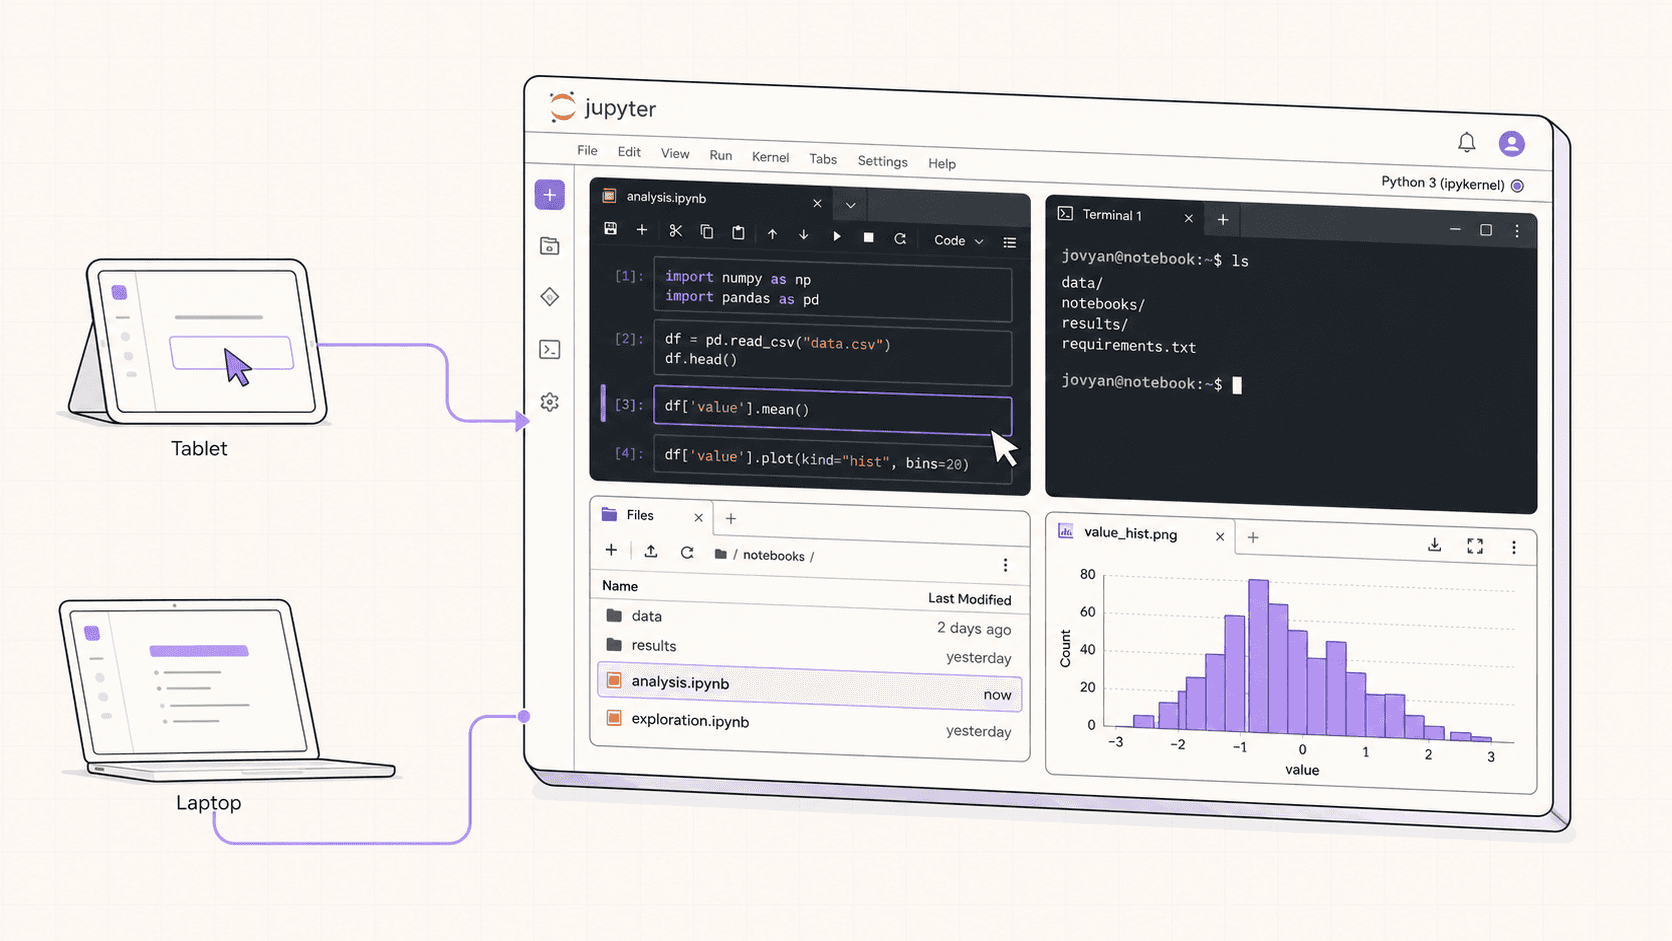Download the value_hist.png image
The height and width of the screenshot is (941, 1672).
pos(1434,545)
